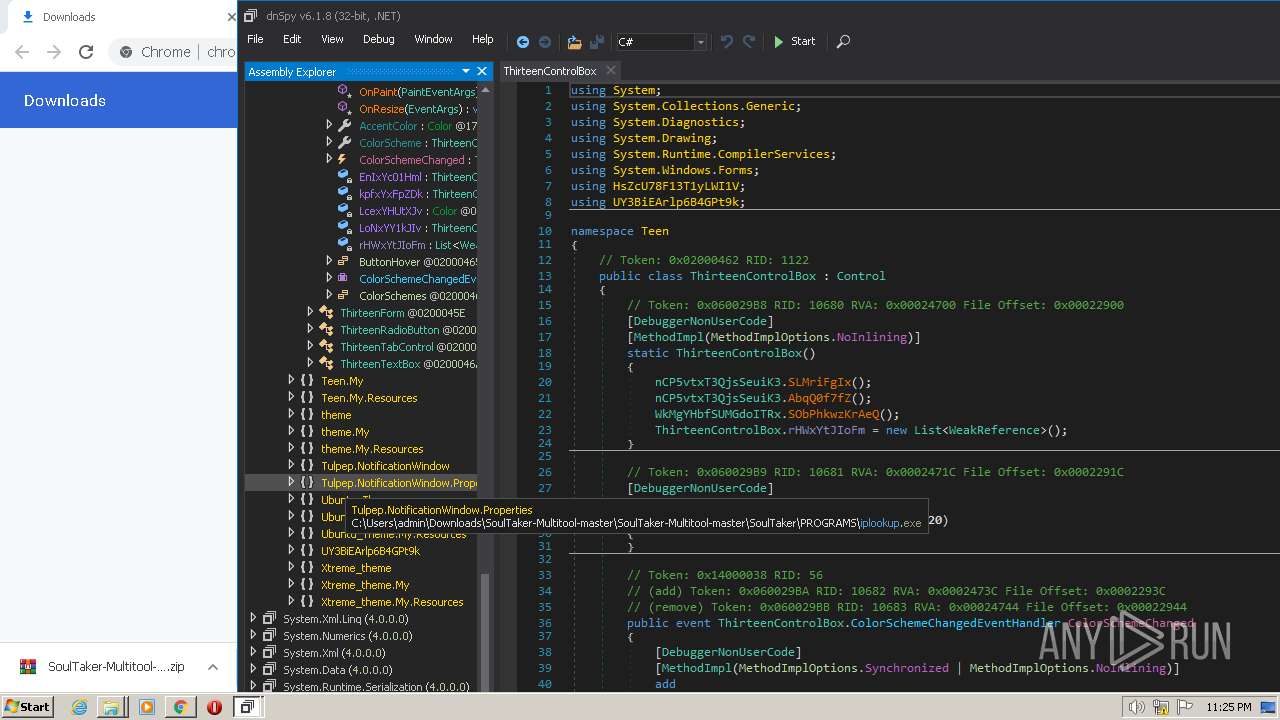Undo using the toolbar arrow

727,41
